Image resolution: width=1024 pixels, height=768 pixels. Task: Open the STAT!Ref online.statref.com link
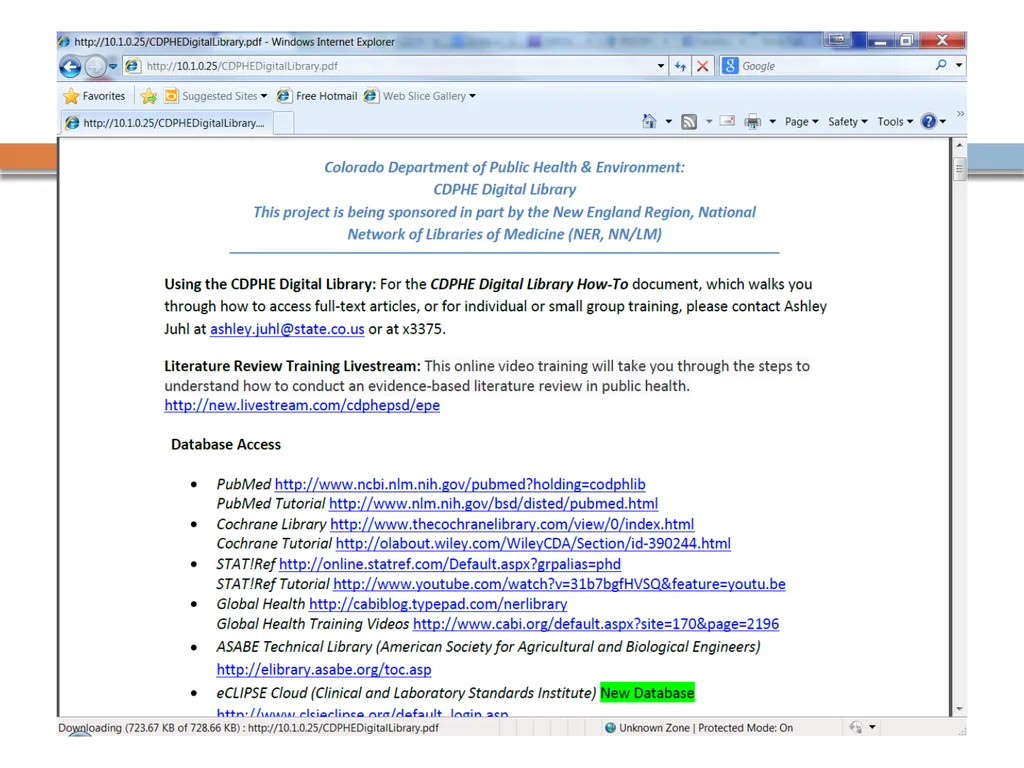coord(450,564)
